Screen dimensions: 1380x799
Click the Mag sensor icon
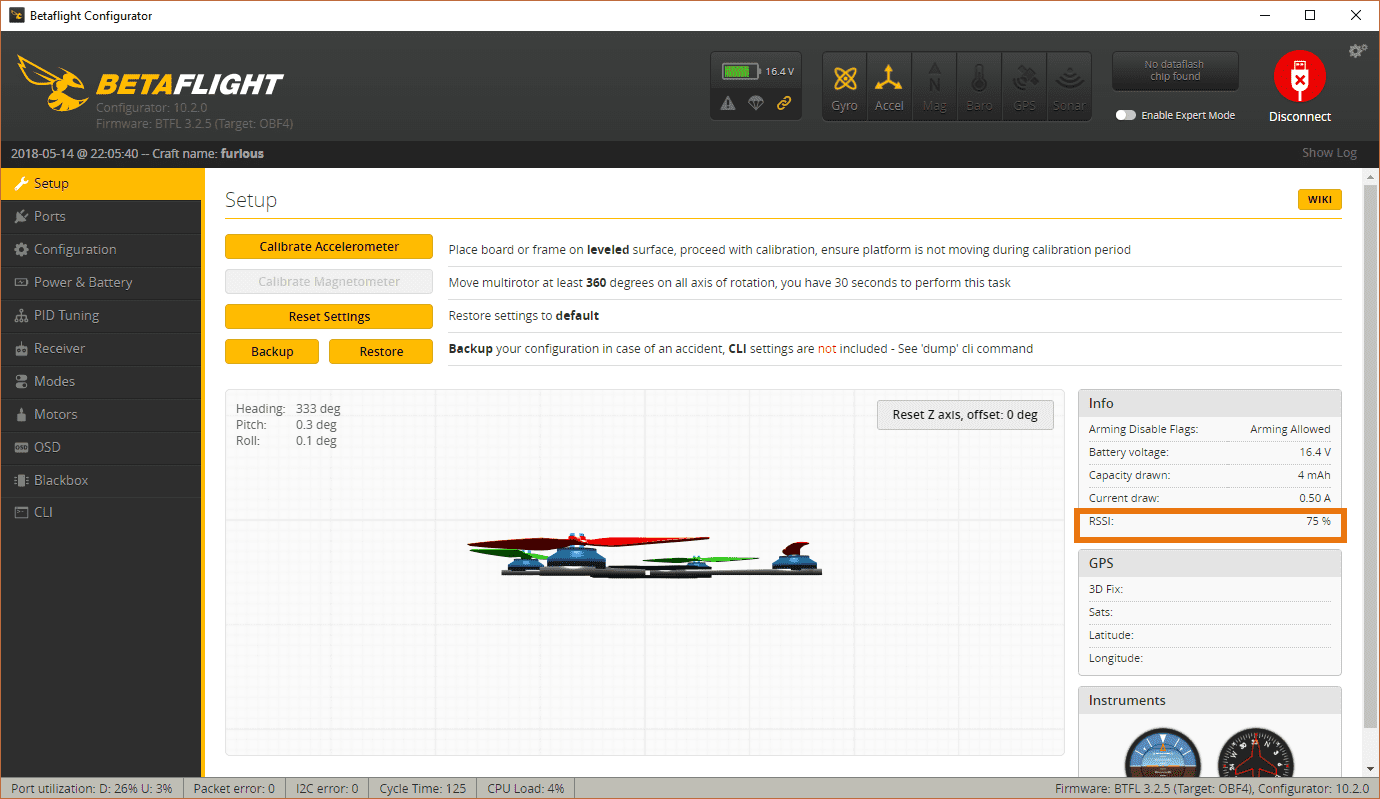click(935, 87)
